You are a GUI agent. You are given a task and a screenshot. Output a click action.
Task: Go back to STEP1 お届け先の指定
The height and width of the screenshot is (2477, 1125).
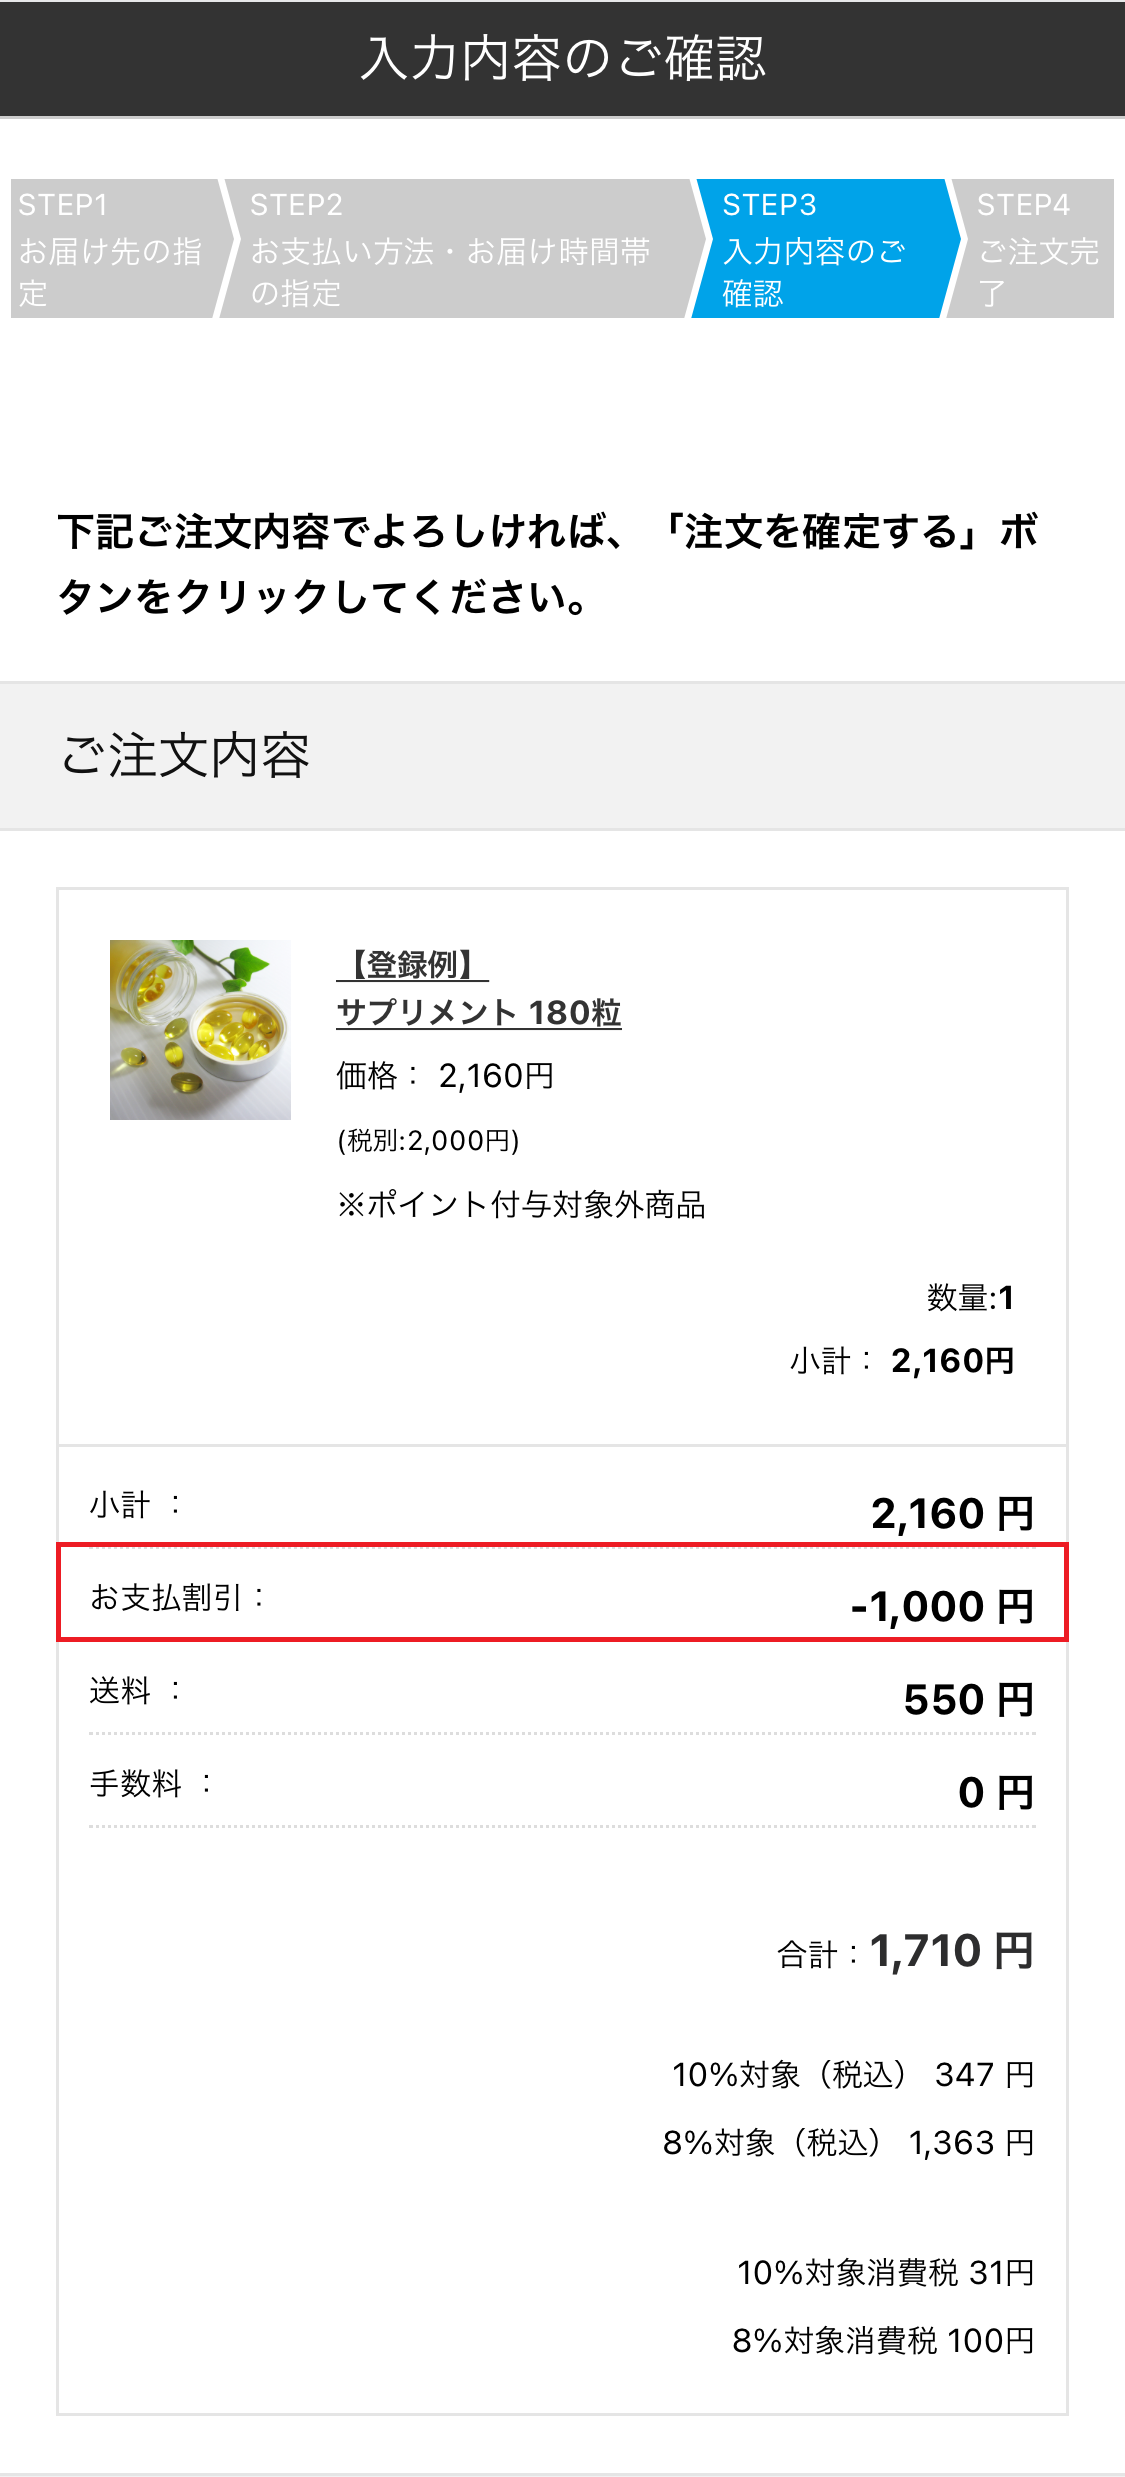coord(112,249)
